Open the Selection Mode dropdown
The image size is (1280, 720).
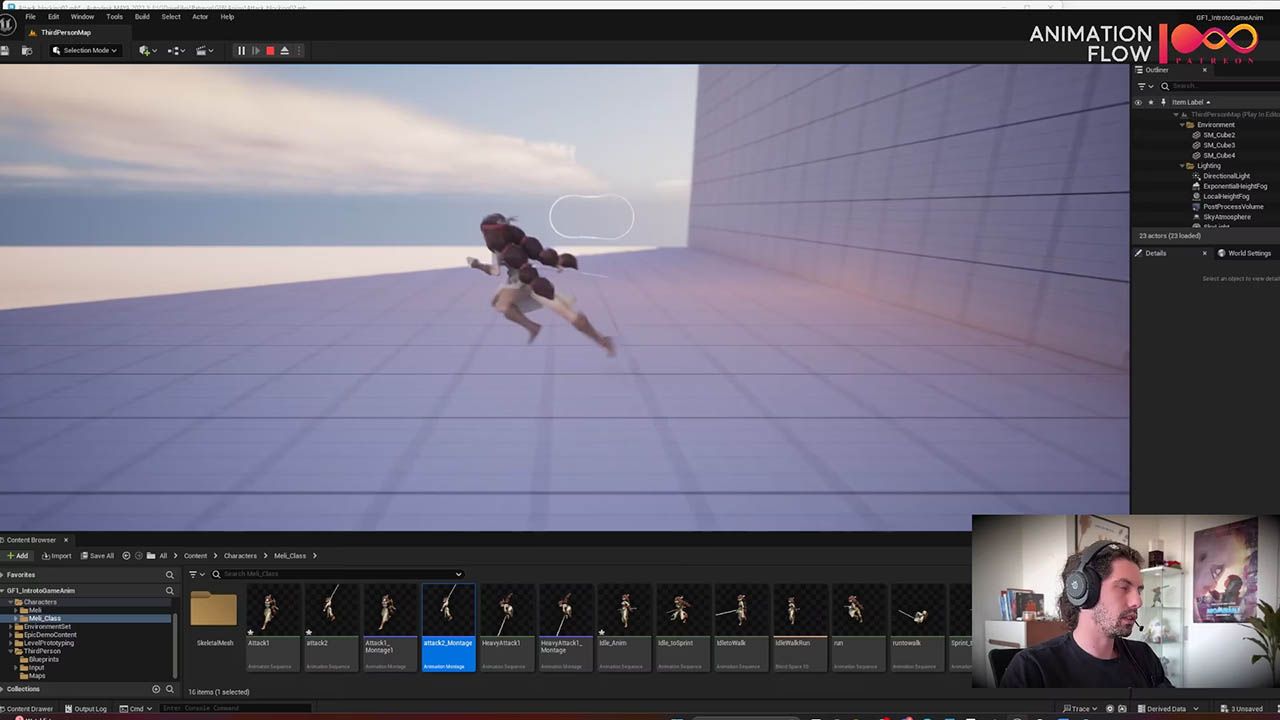(85, 50)
